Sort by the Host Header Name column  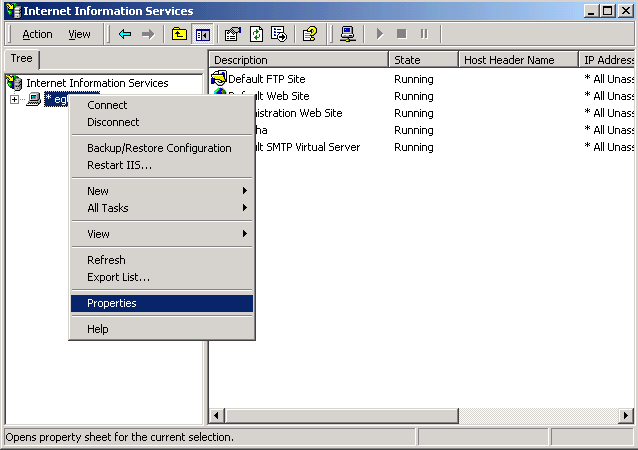pos(518,60)
